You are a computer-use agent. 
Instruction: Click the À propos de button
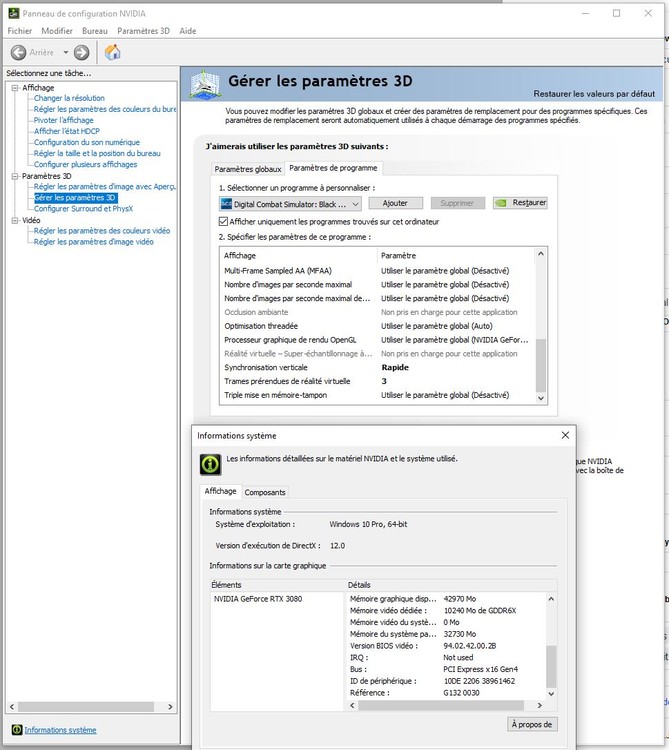pos(532,724)
